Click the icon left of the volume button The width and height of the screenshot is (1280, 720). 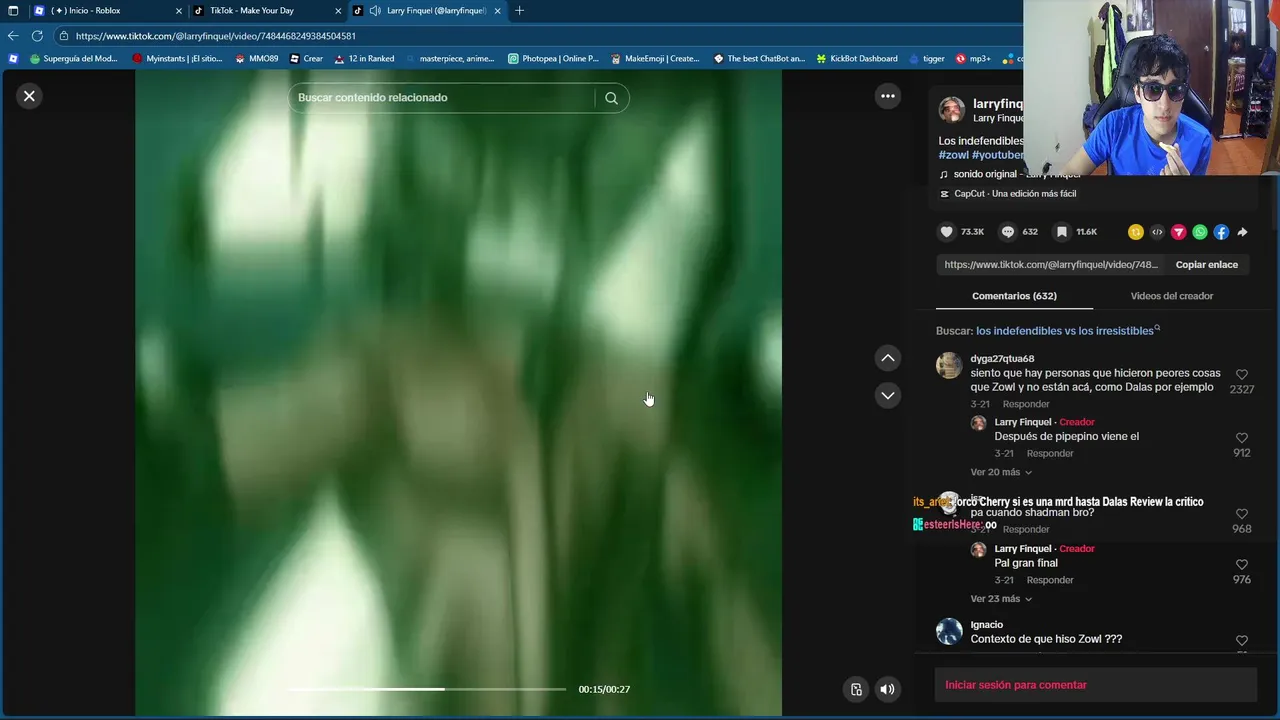[x=856, y=689]
